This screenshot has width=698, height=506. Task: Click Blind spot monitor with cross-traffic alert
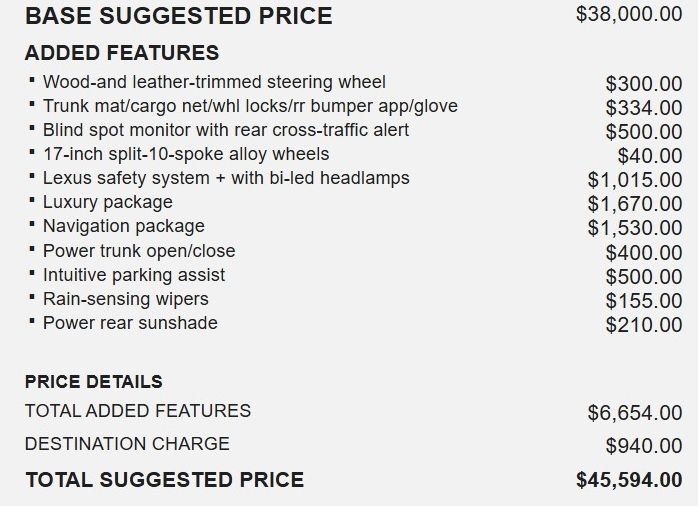point(226,130)
